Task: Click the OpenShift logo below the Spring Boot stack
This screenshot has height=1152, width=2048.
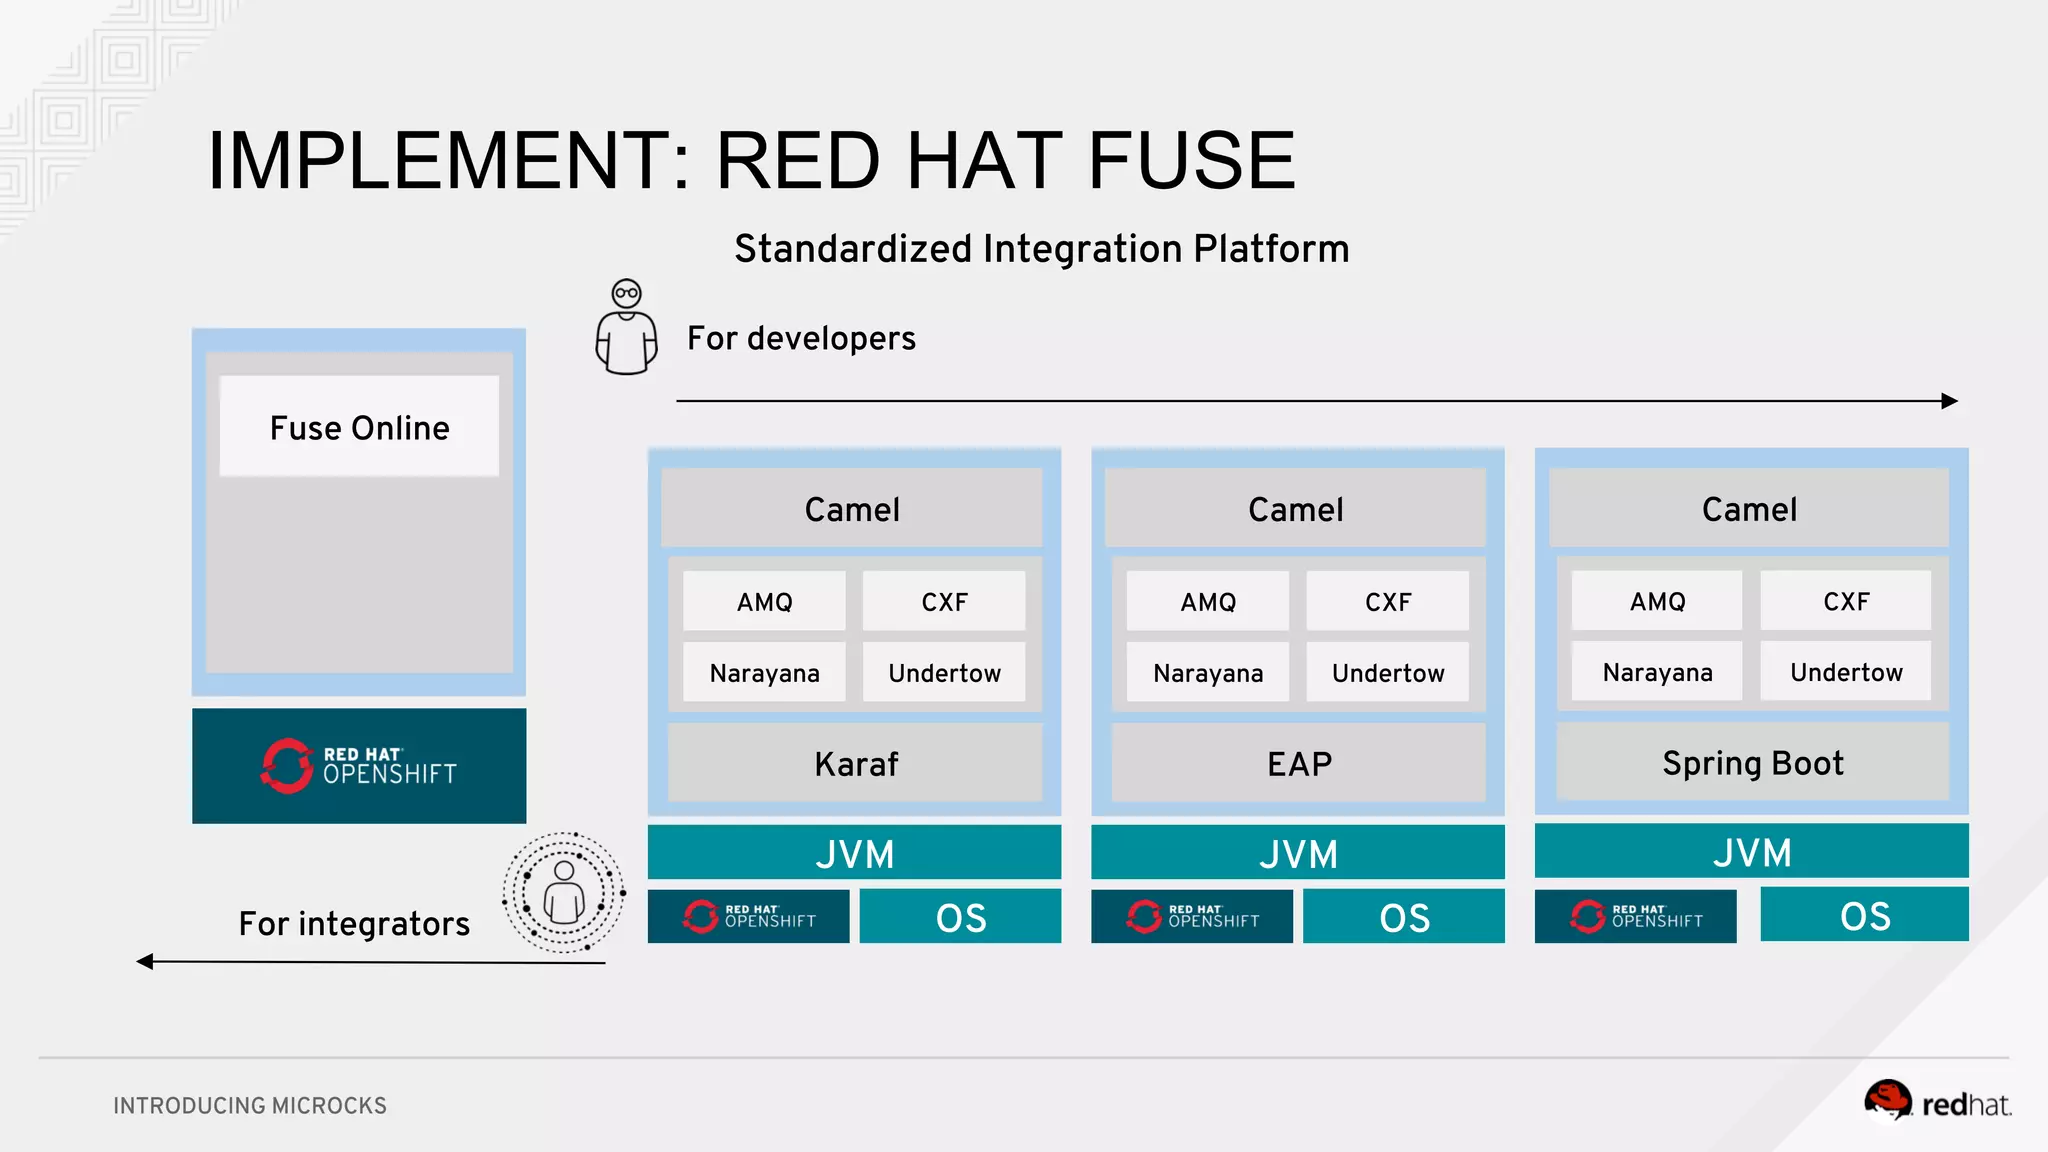Action: click(x=1635, y=916)
